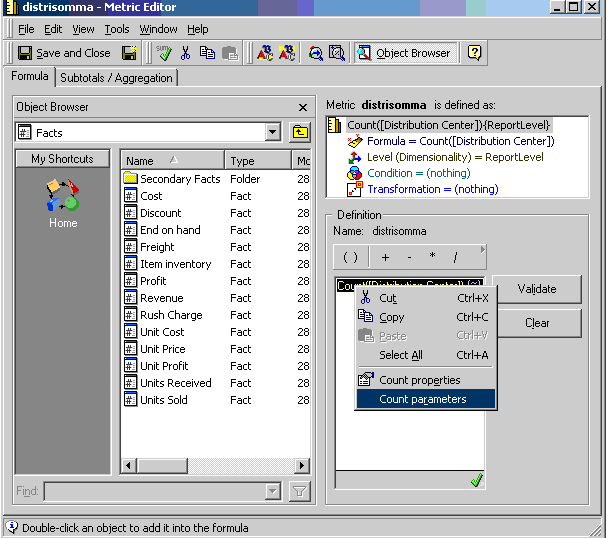Click the horizontal scrollbar thumb

pyautogui.click(x=162, y=466)
